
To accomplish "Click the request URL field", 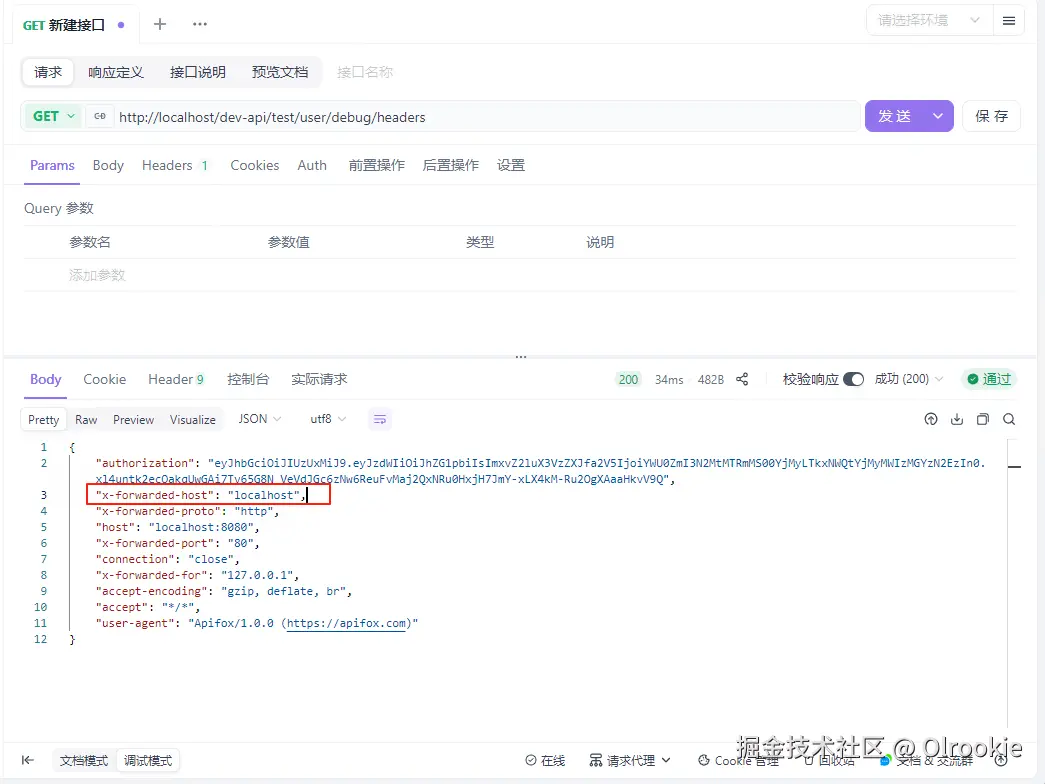I will point(487,117).
